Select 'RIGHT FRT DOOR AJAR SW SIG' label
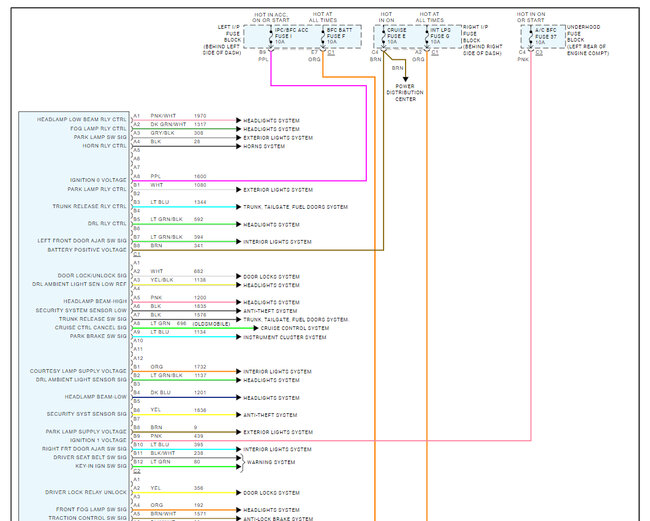Screen dimensions: 650x521 click(x=84, y=449)
